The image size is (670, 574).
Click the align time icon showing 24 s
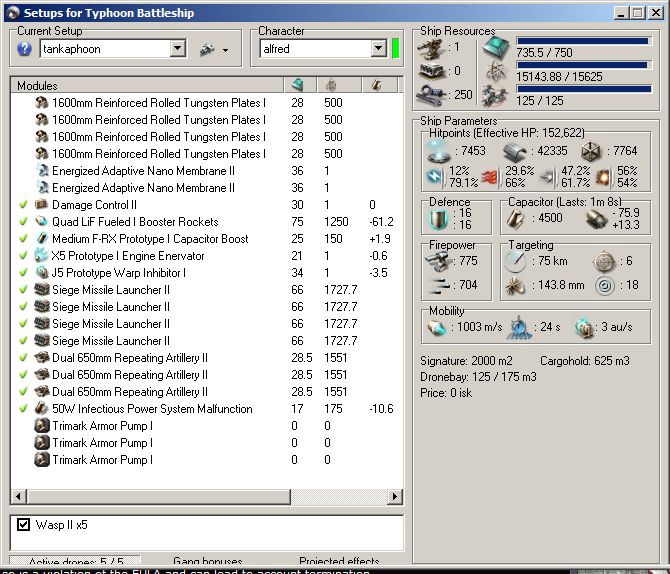click(519, 328)
